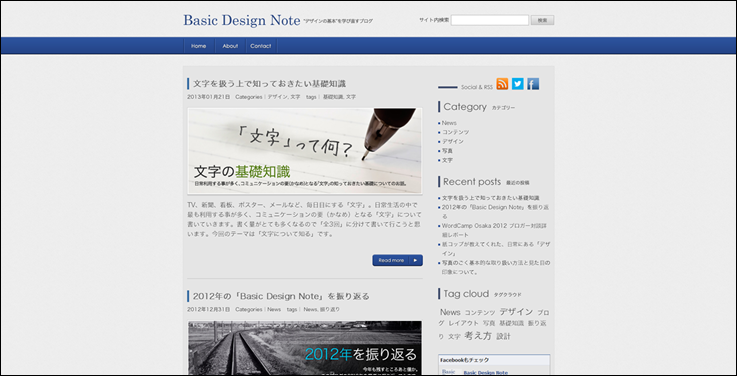The image size is (737, 376).
Task: Open post title 2012年の「Basic Design Note」を振り返る
Action: 281,296
